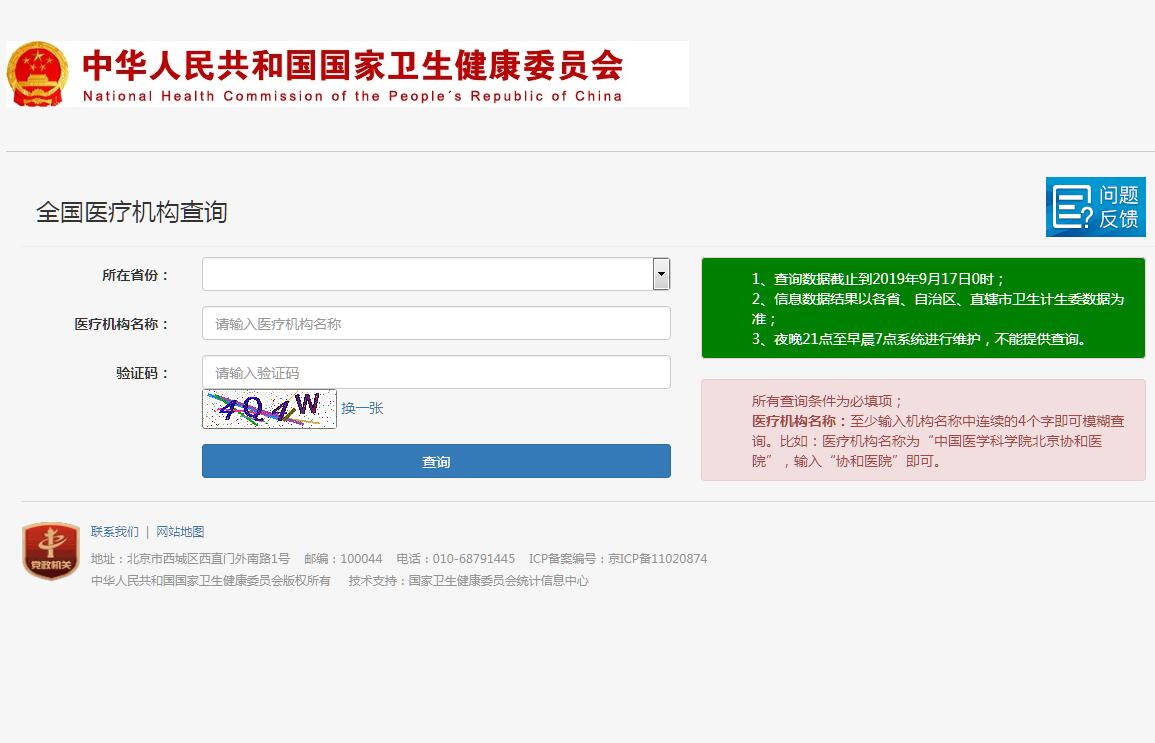Screen dimensions: 1155x743
Task: Click inside the 所在省份 province select box
Action: pyautogui.click(x=427, y=274)
